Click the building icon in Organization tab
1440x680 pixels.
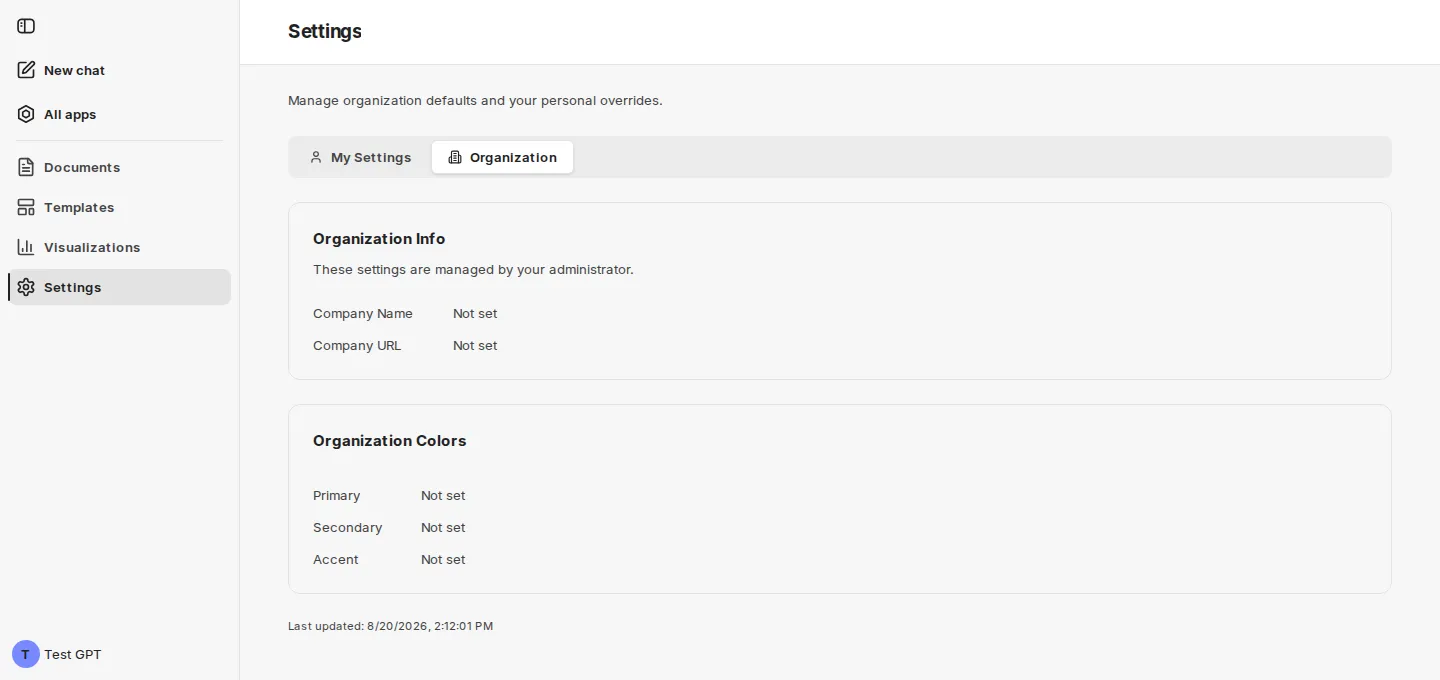click(x=455, y=157)
